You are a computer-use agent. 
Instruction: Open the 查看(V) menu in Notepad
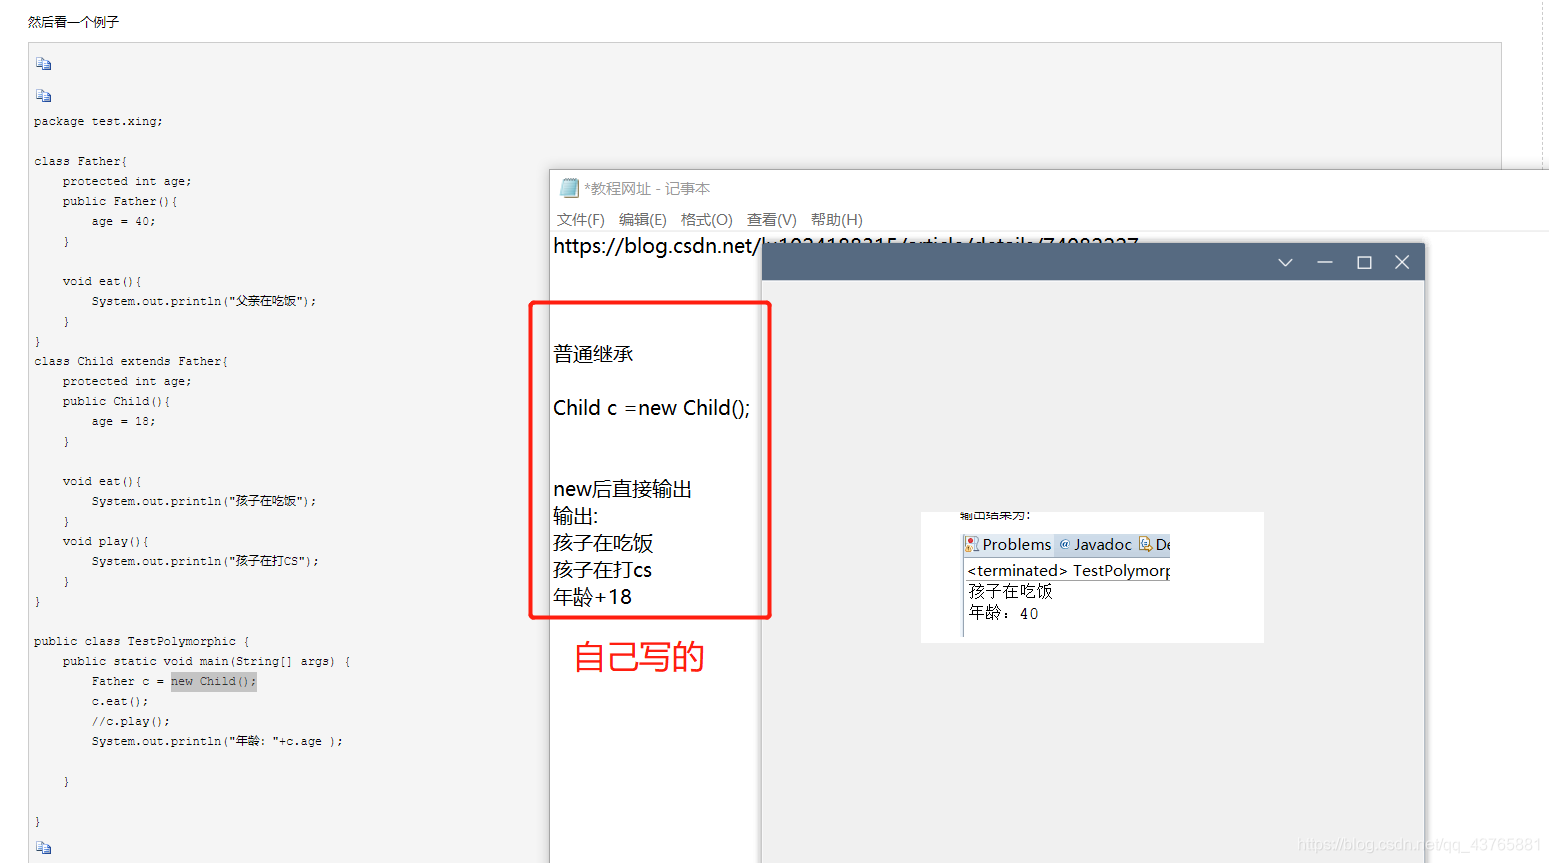click(x=772, y=220)
